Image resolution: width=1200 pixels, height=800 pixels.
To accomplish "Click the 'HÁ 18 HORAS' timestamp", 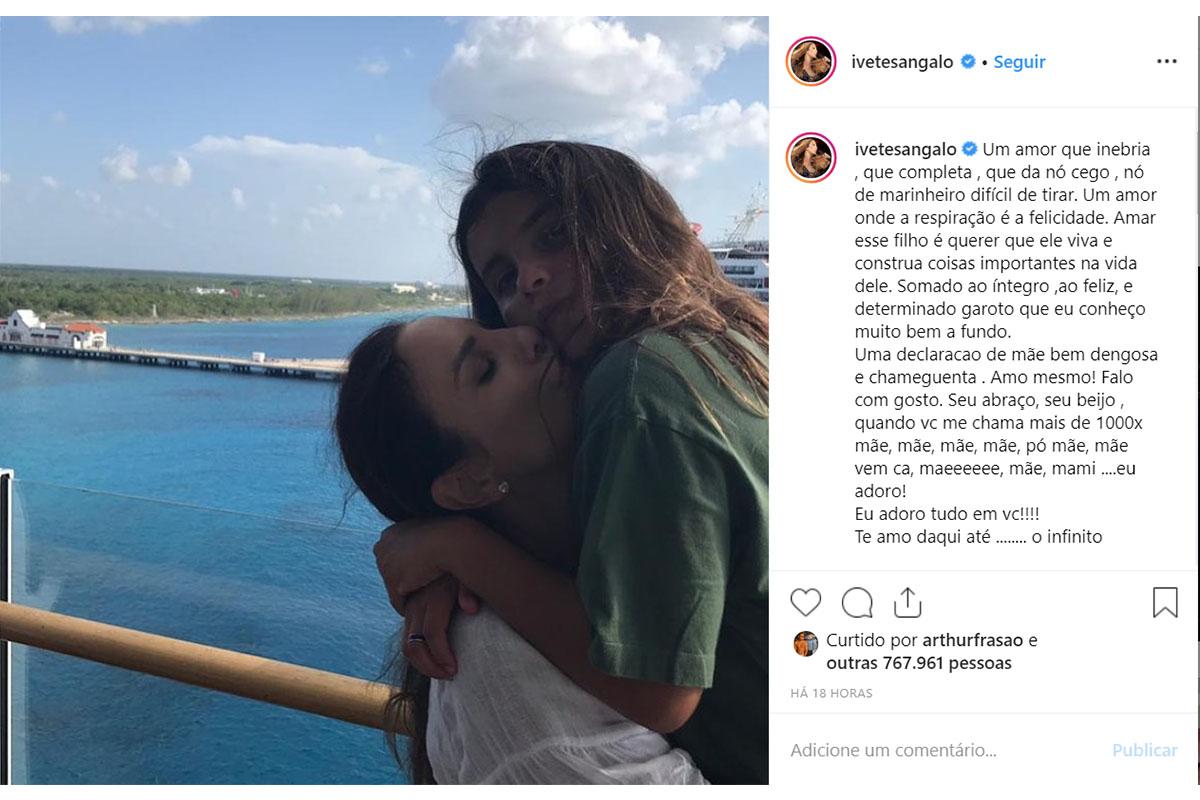I will 831,693.
